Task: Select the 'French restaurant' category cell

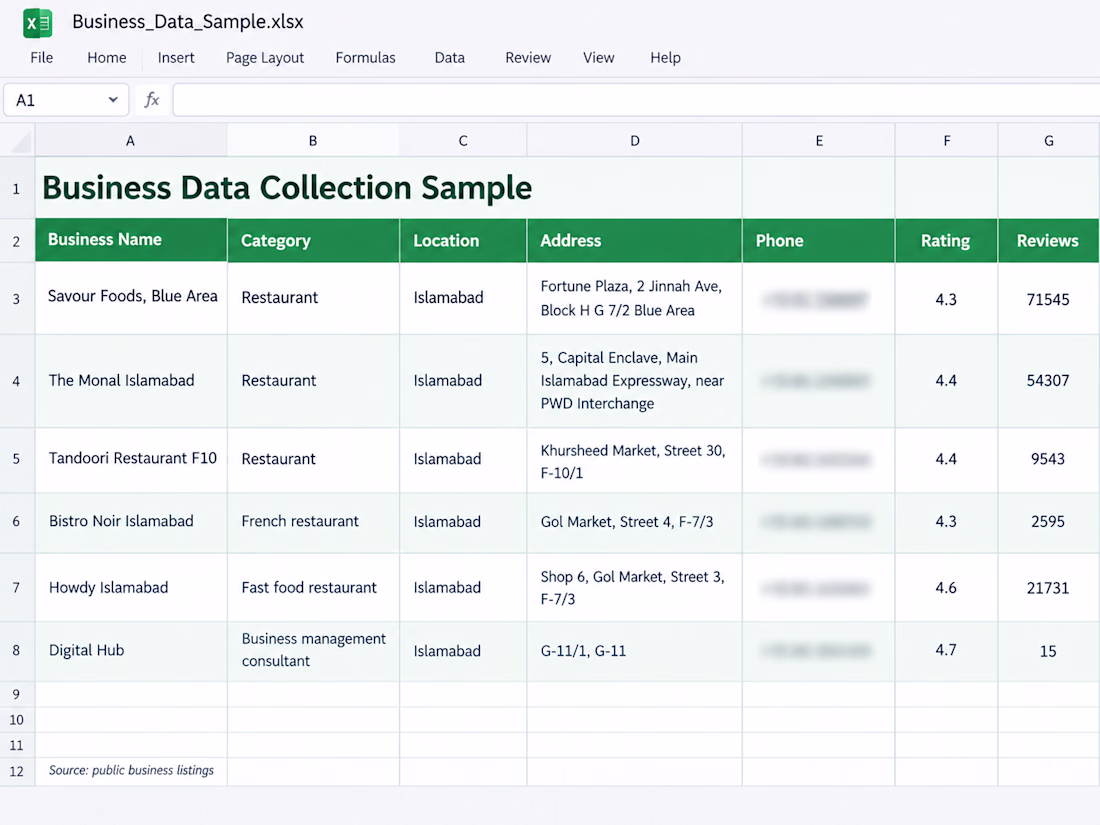Action: click(314, 522)
